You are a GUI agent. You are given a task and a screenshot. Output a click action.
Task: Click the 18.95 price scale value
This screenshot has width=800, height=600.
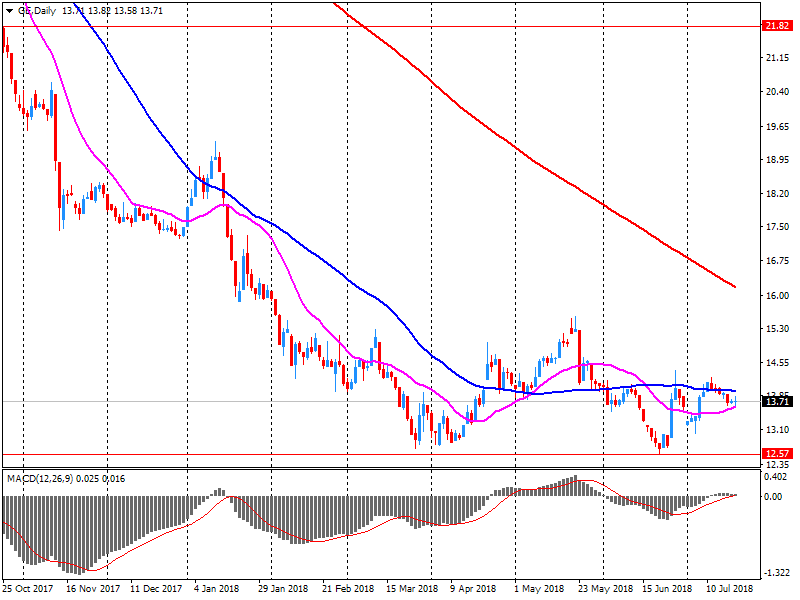(778, 160)
